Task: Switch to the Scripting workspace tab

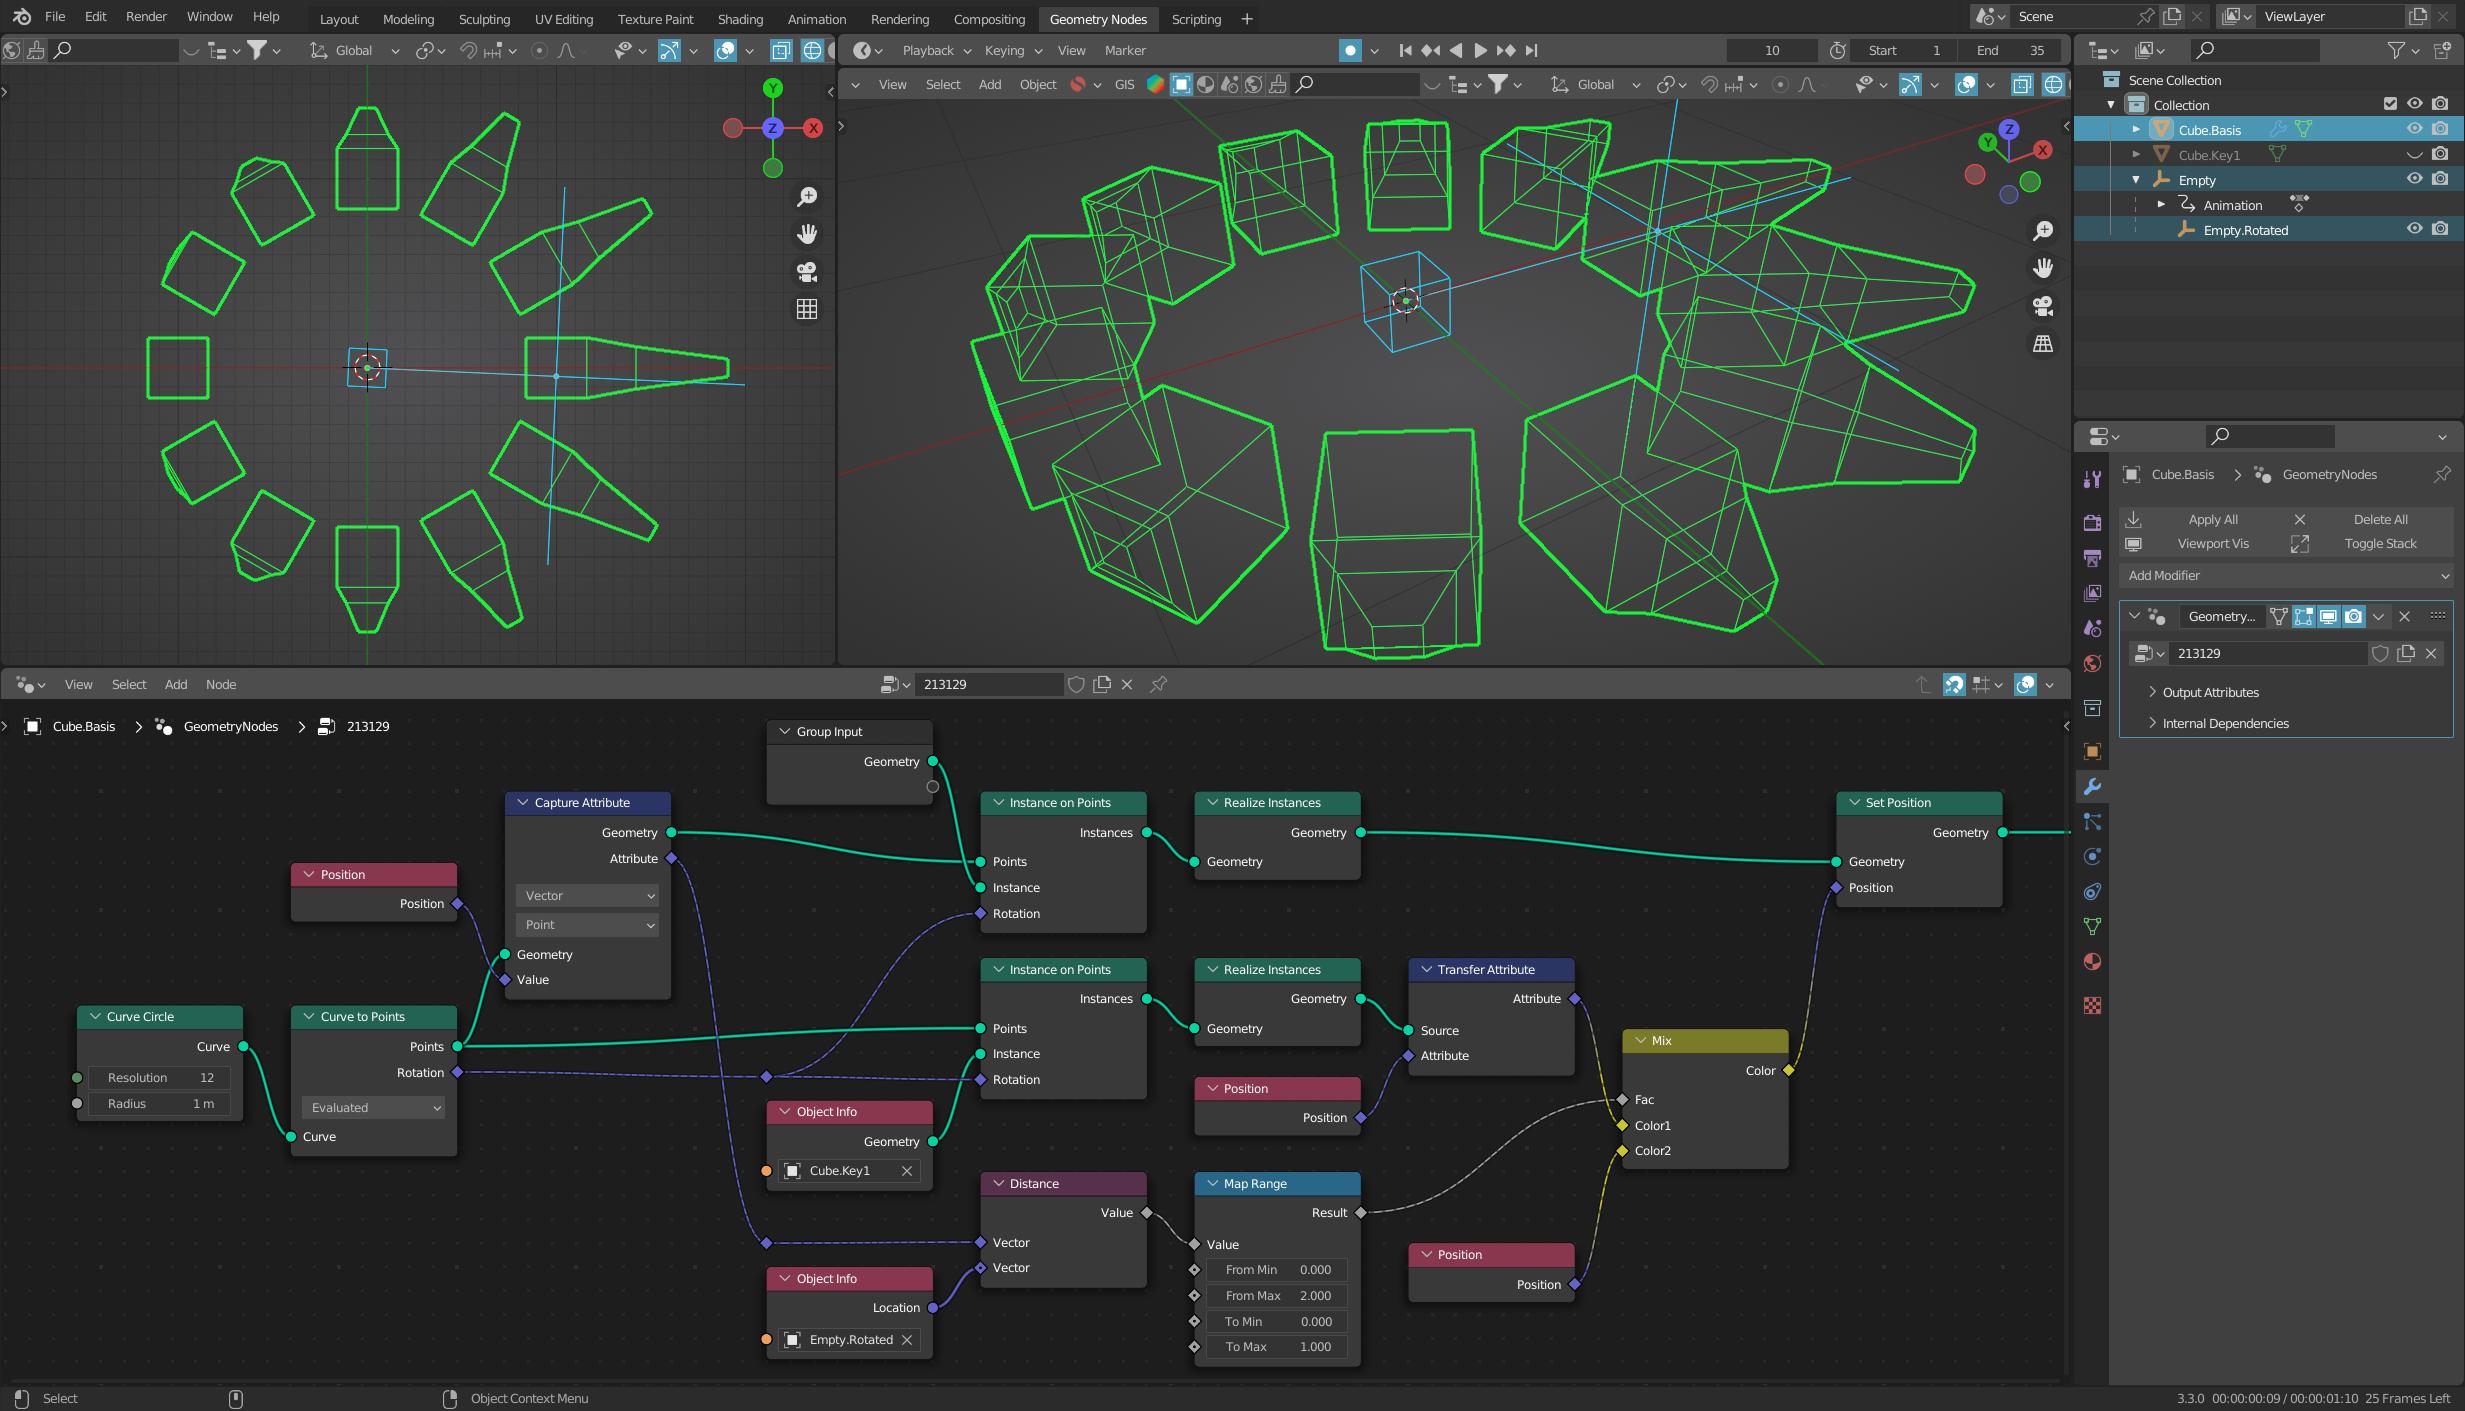Action: pyautogui.click(x=1196, y=19)
